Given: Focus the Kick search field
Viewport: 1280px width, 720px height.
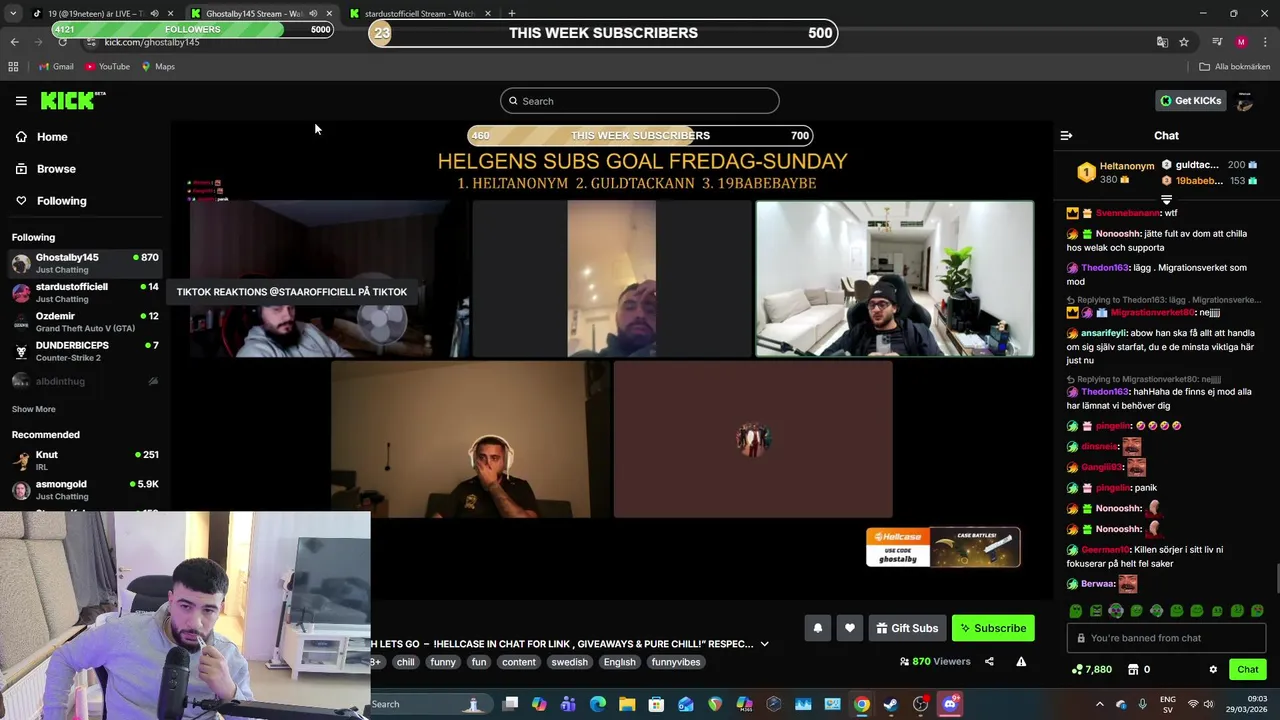Looking at the screenshot, I should [639, 101].
